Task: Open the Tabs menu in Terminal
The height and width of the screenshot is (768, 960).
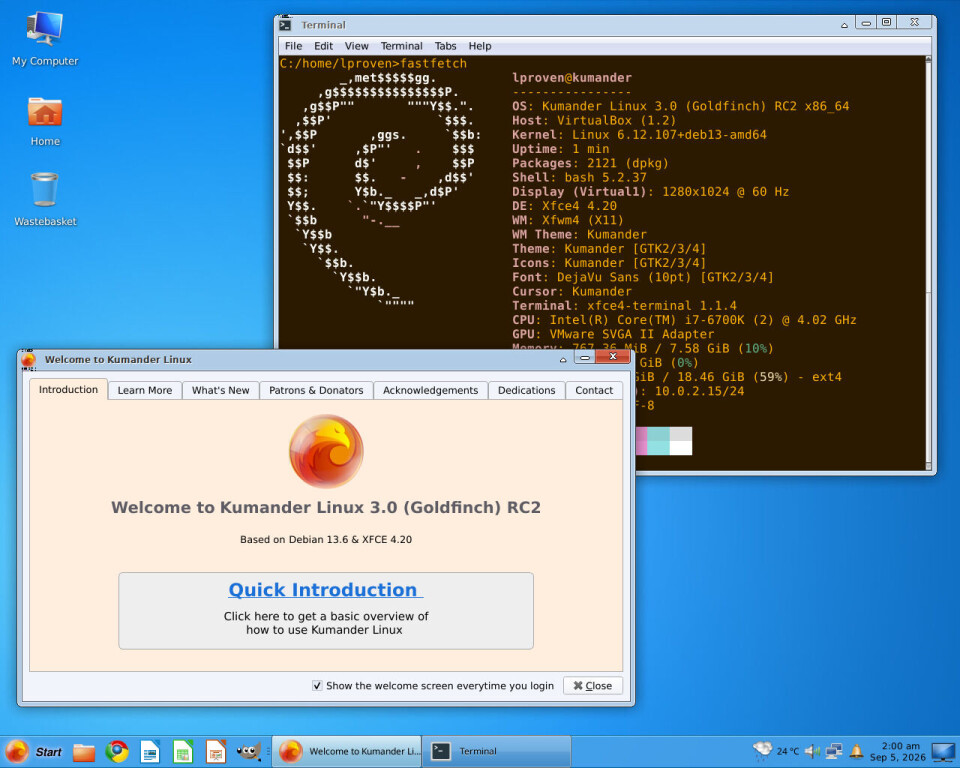Action: click(x=445, y=46)
